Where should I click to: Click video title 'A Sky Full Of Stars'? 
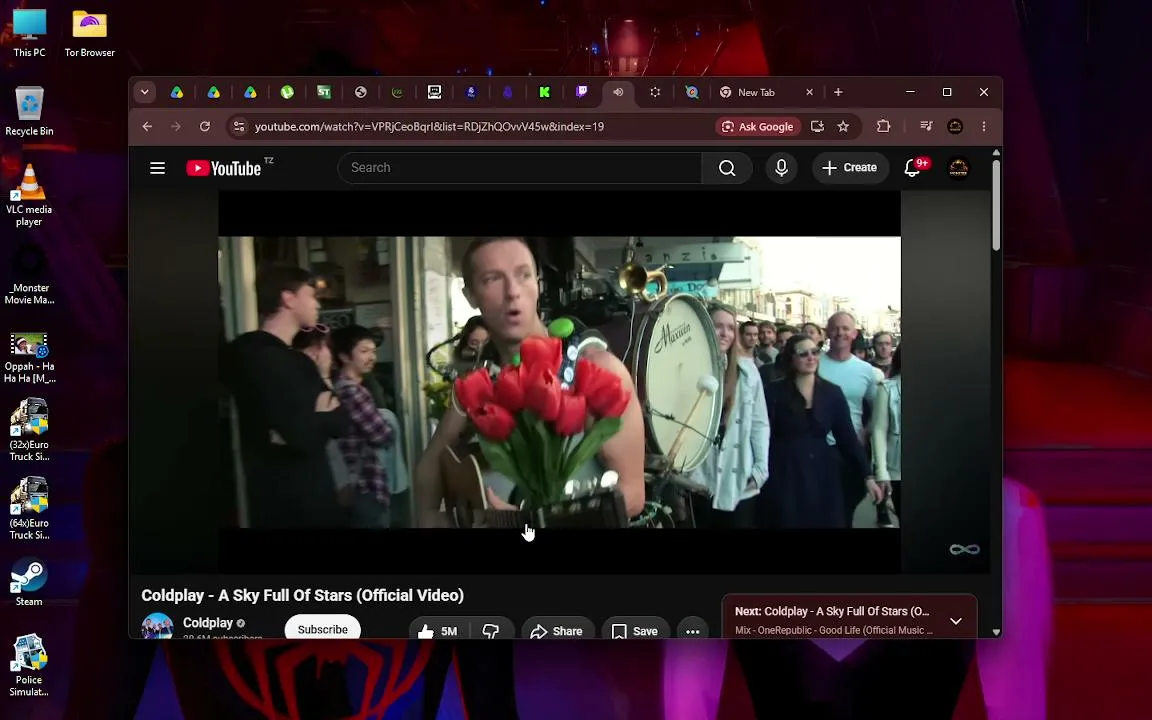(x=303, y=595)
